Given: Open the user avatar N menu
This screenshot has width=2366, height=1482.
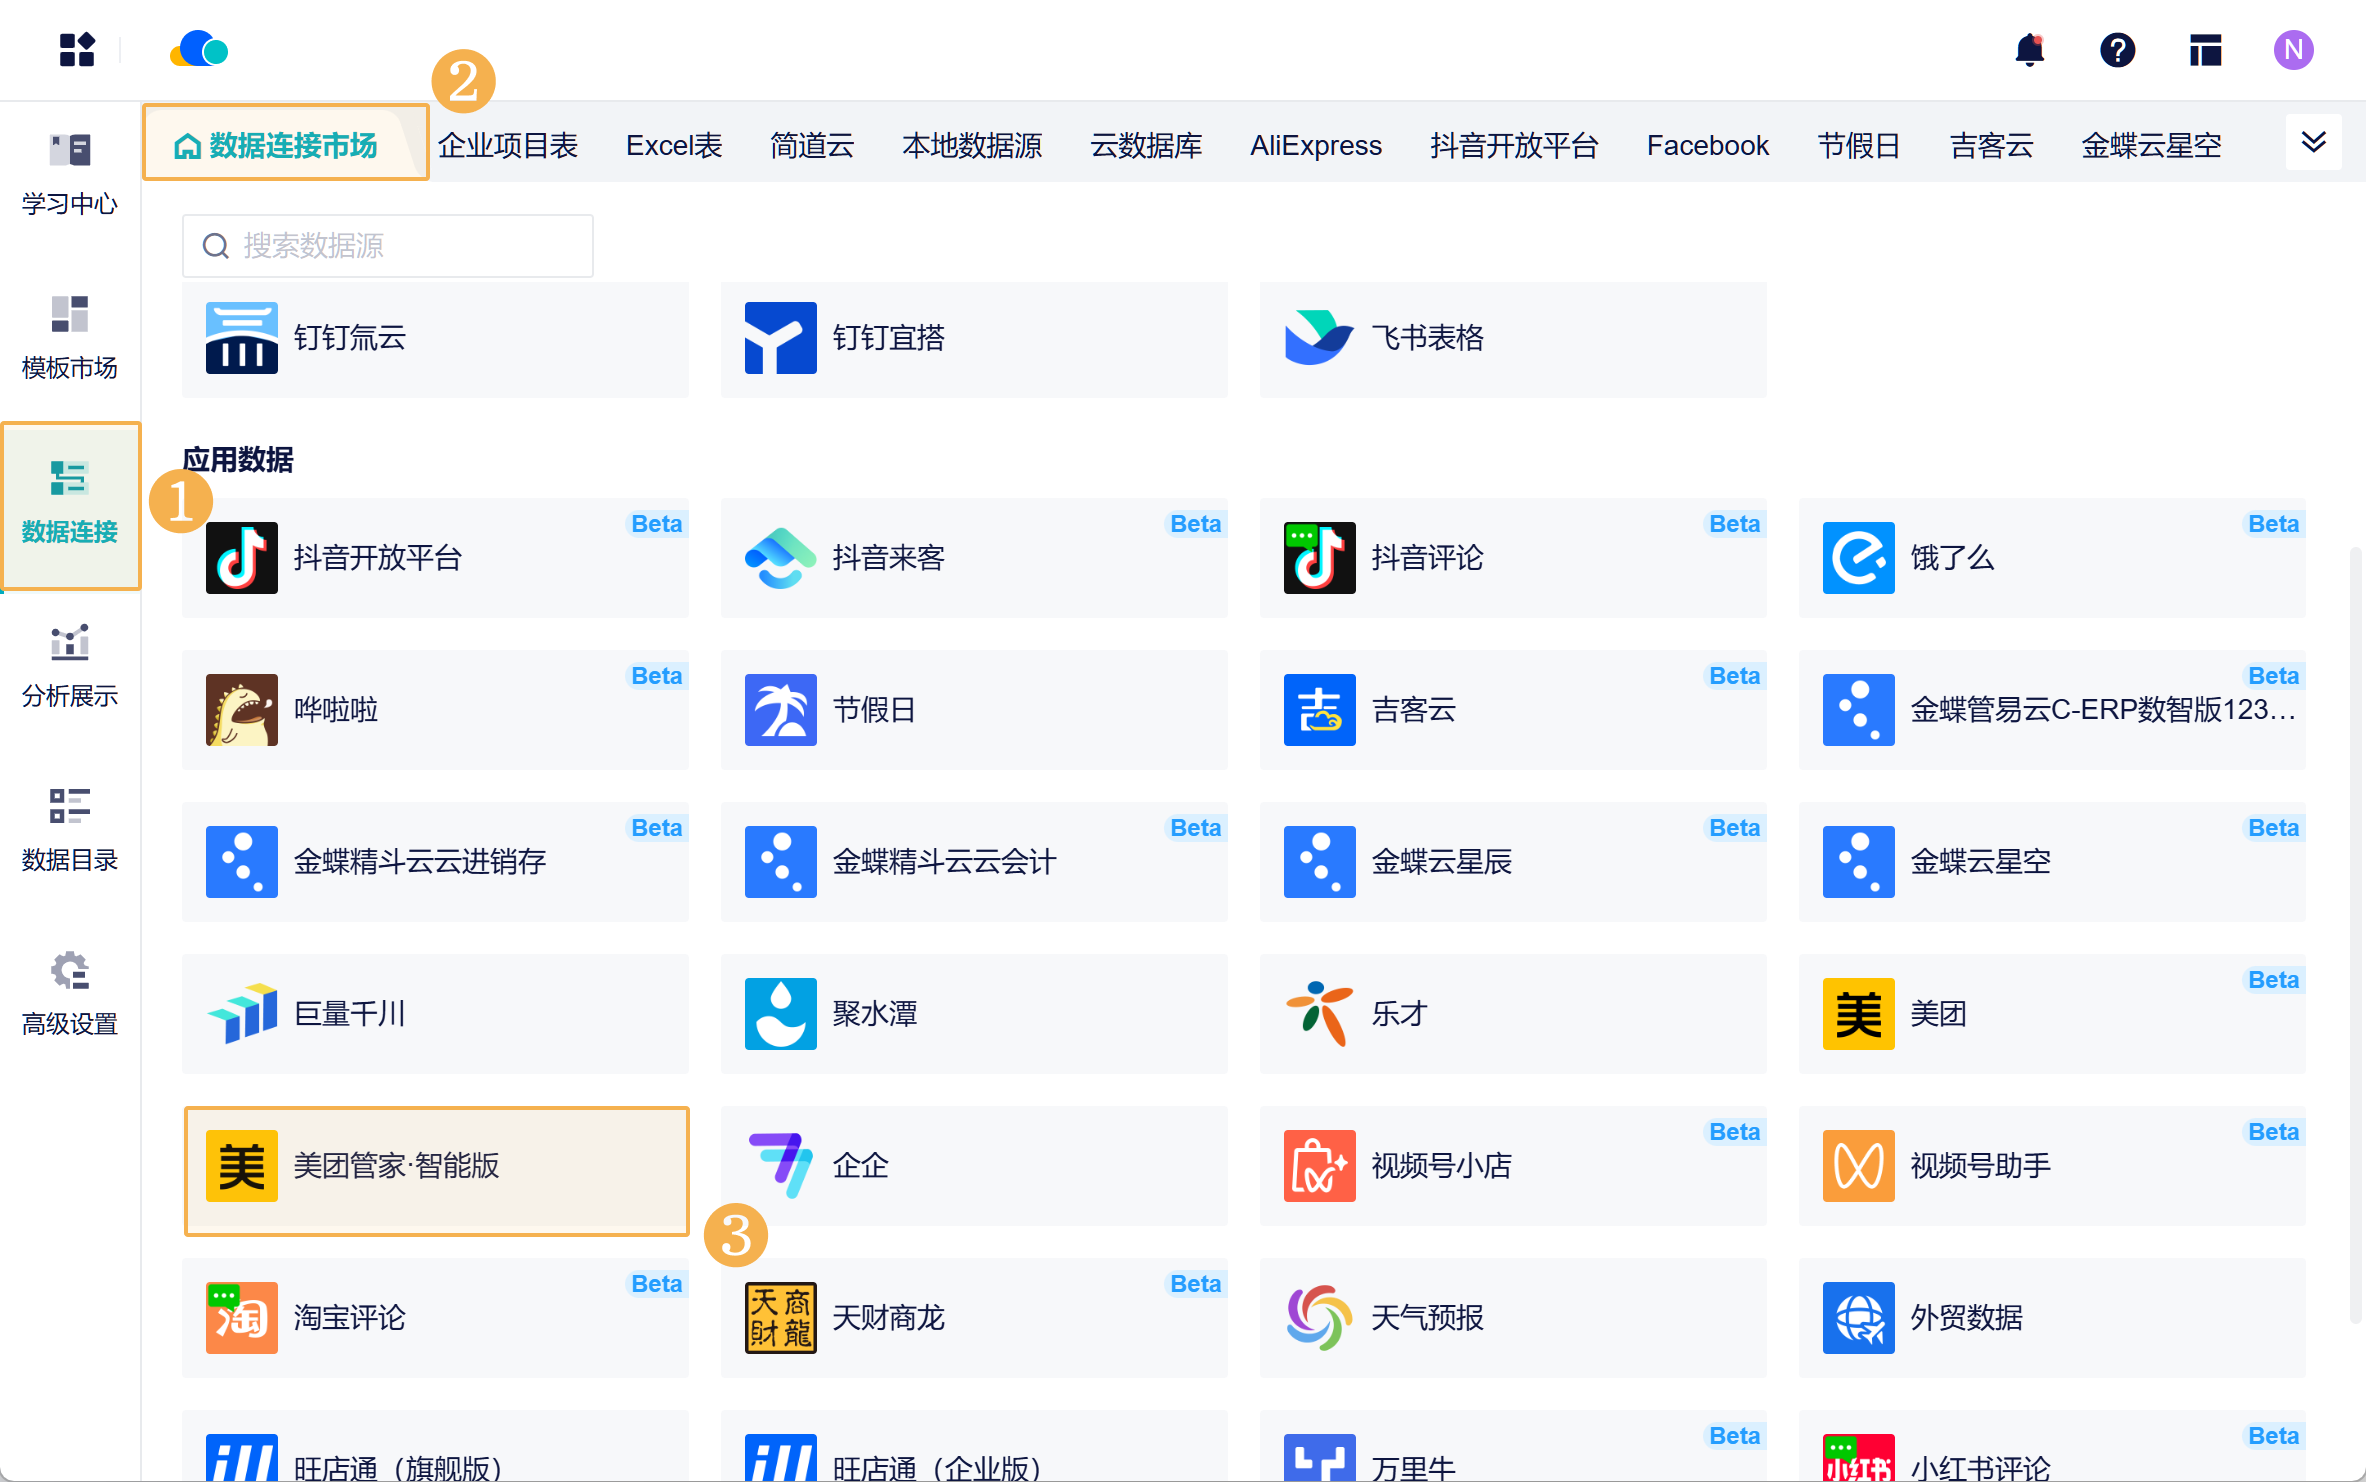Looking at the screenshot, I should tap(2293, 50).
